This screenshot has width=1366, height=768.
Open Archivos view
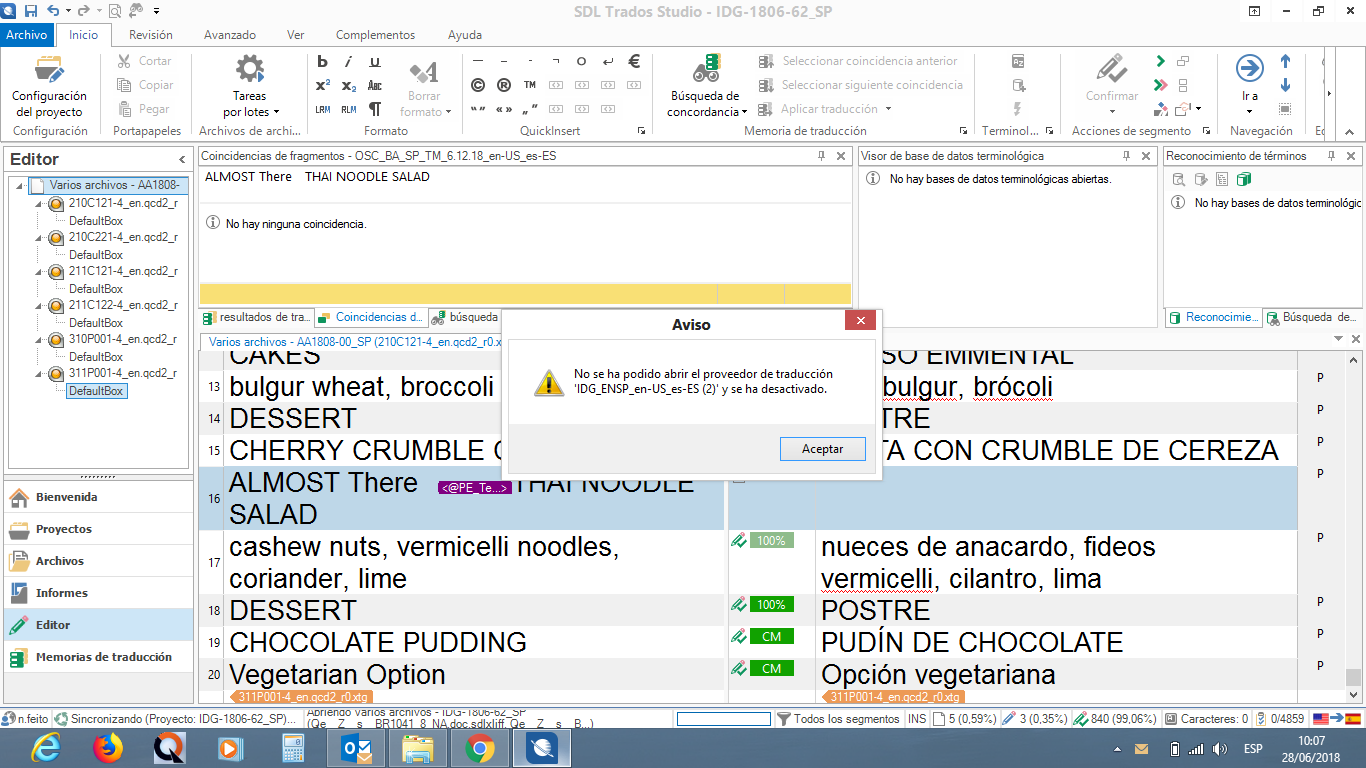click(98, 561)
